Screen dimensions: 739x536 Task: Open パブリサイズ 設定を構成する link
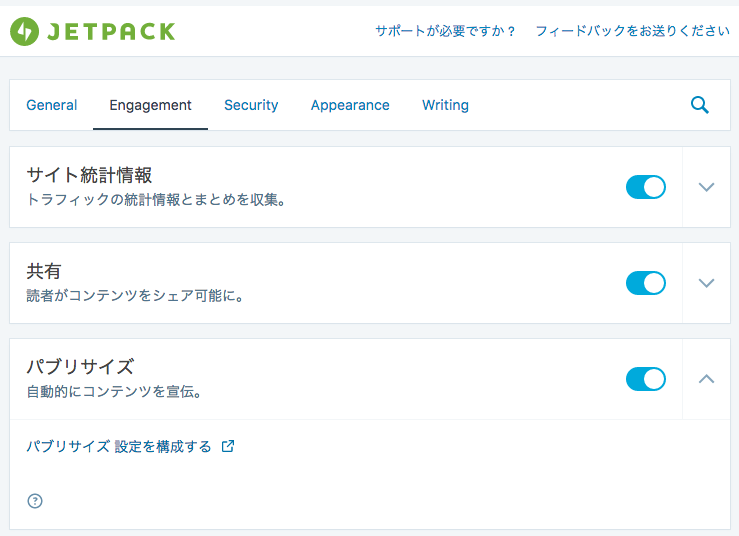point(119,447)
